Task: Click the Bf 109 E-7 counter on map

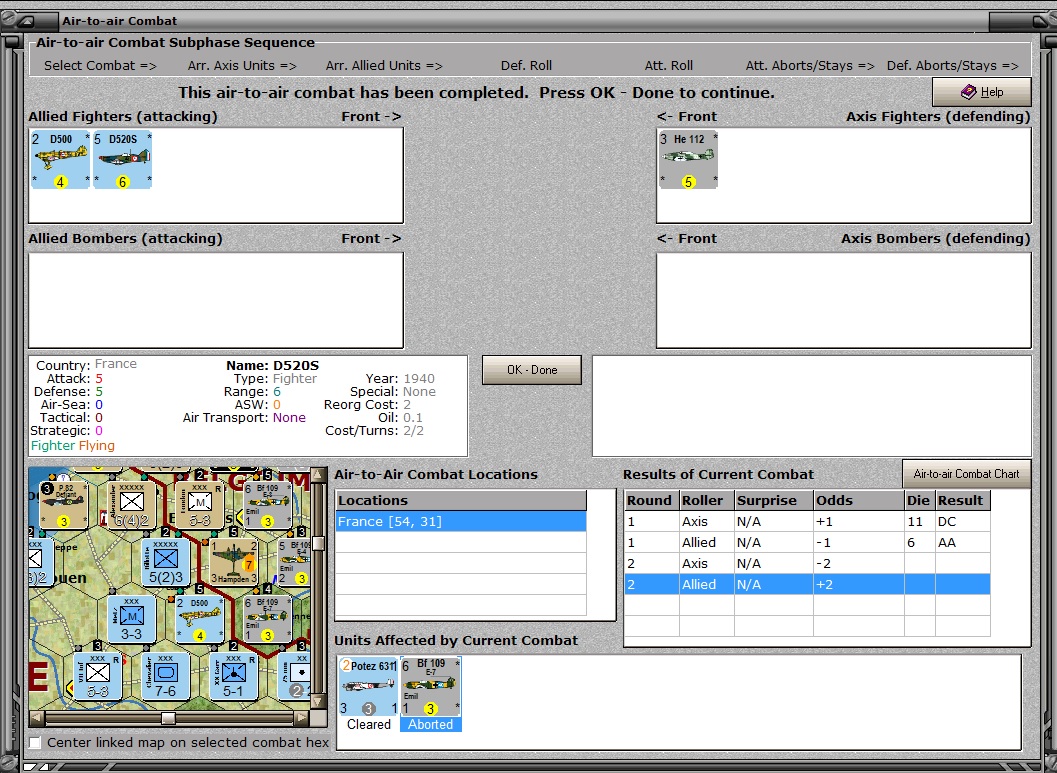Action: click(268, 619)
